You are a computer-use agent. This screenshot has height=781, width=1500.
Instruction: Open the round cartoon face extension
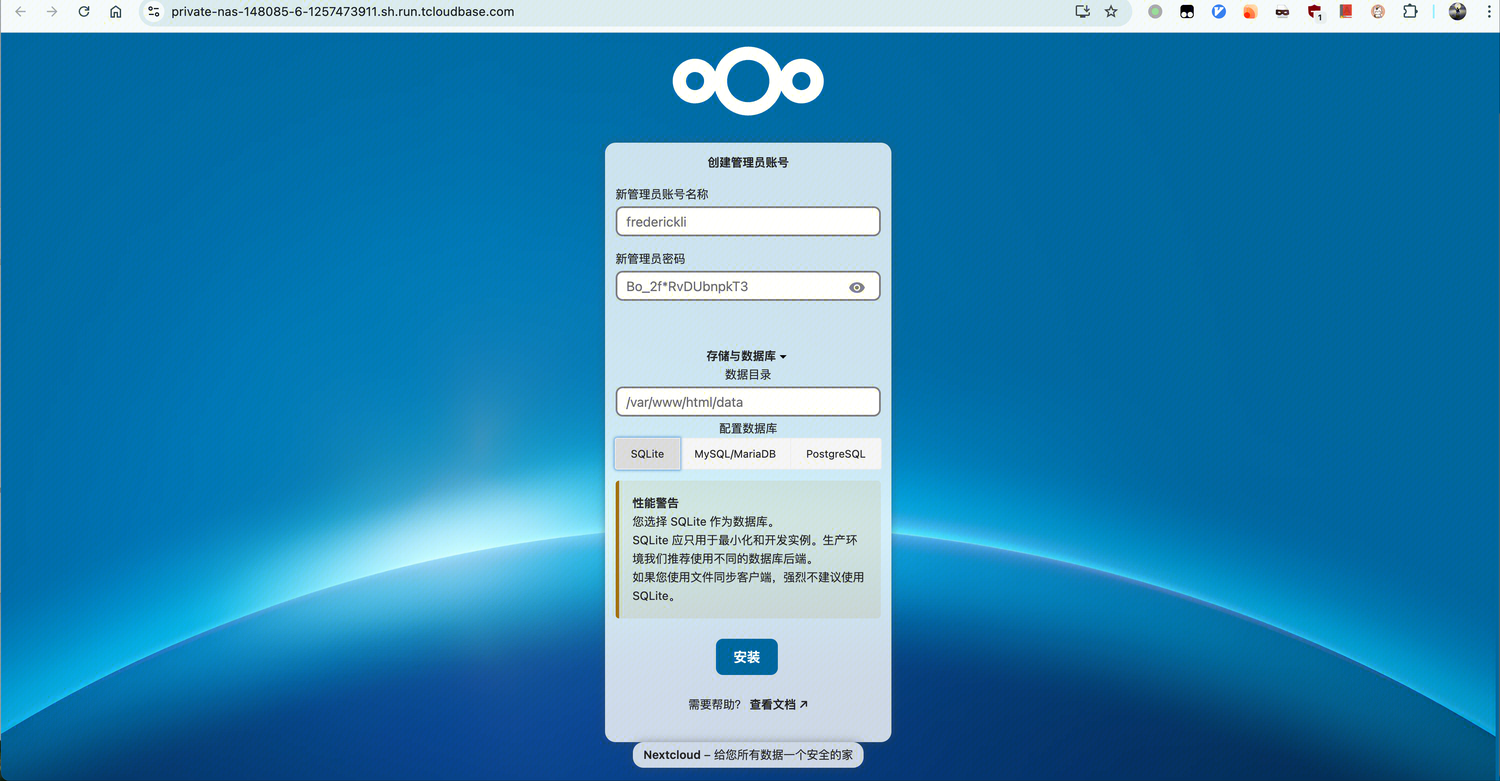pos(1378,12)
